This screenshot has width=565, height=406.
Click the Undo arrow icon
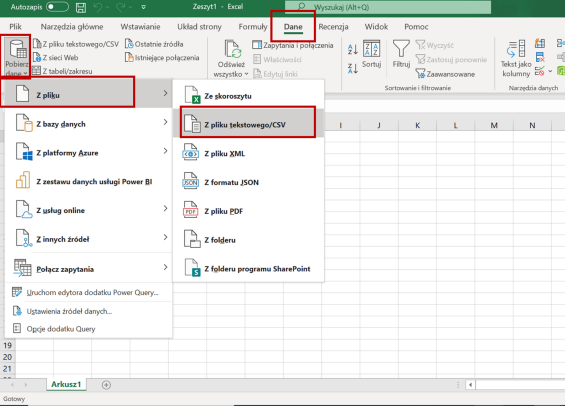click(x=97, y=7)
